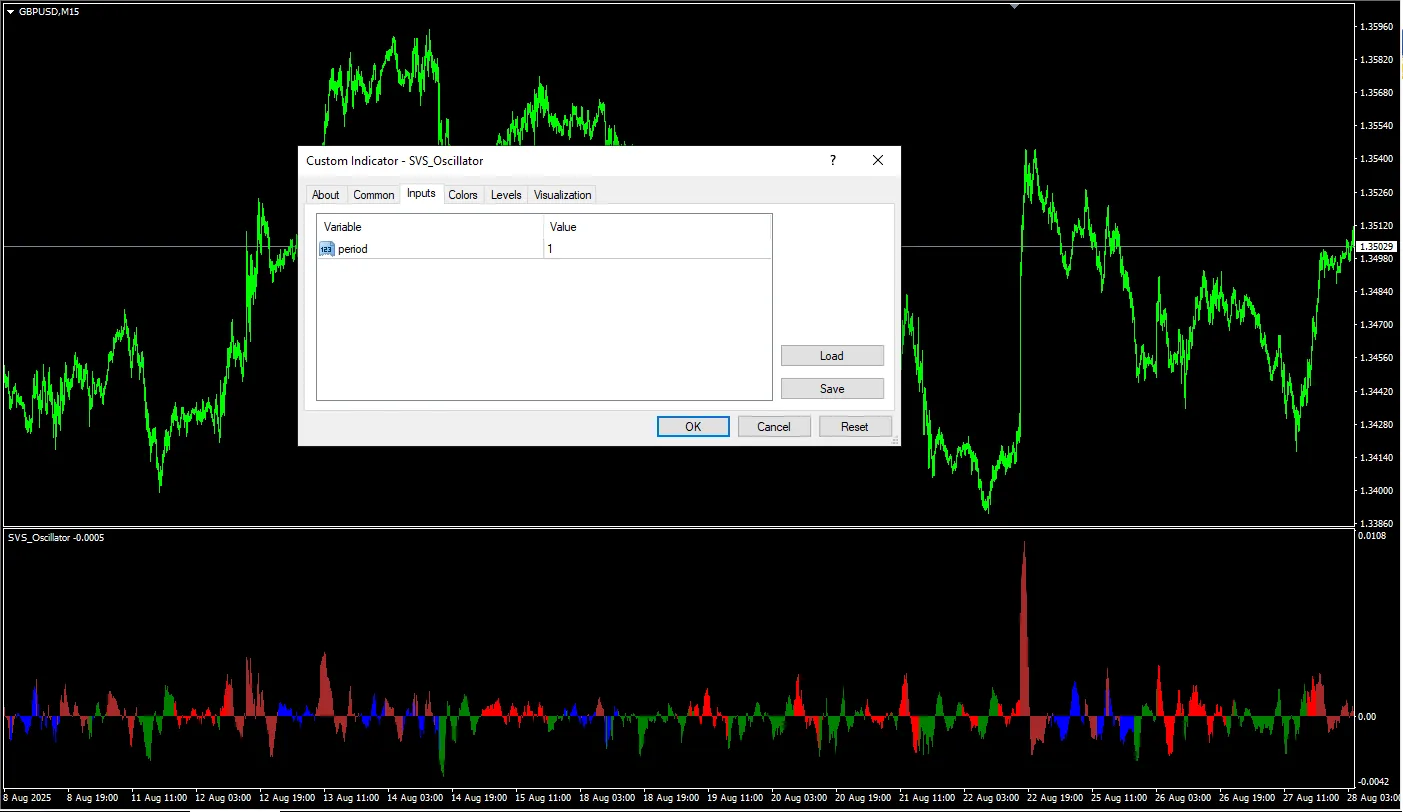
Task: Click current price label 1.35029
Action: point(1378,246)
